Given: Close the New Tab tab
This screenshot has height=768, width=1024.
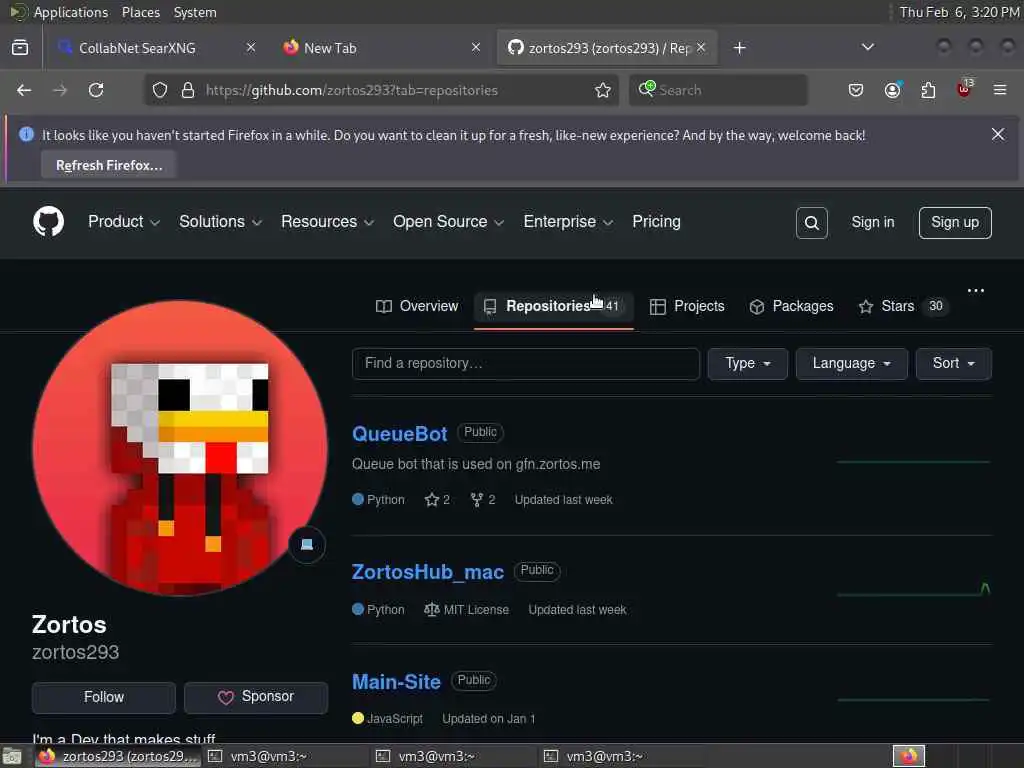Looking at the screenshot, I should [x=476, y=48].
